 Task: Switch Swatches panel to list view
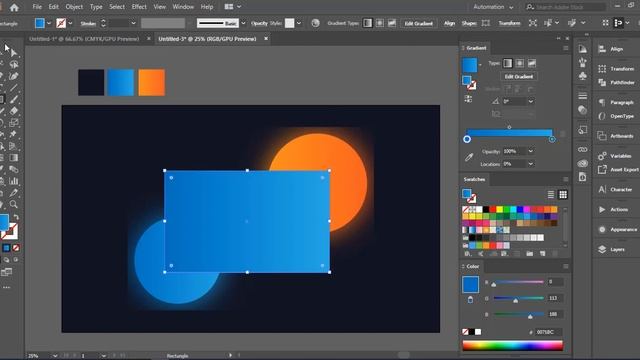click(551, 195)
